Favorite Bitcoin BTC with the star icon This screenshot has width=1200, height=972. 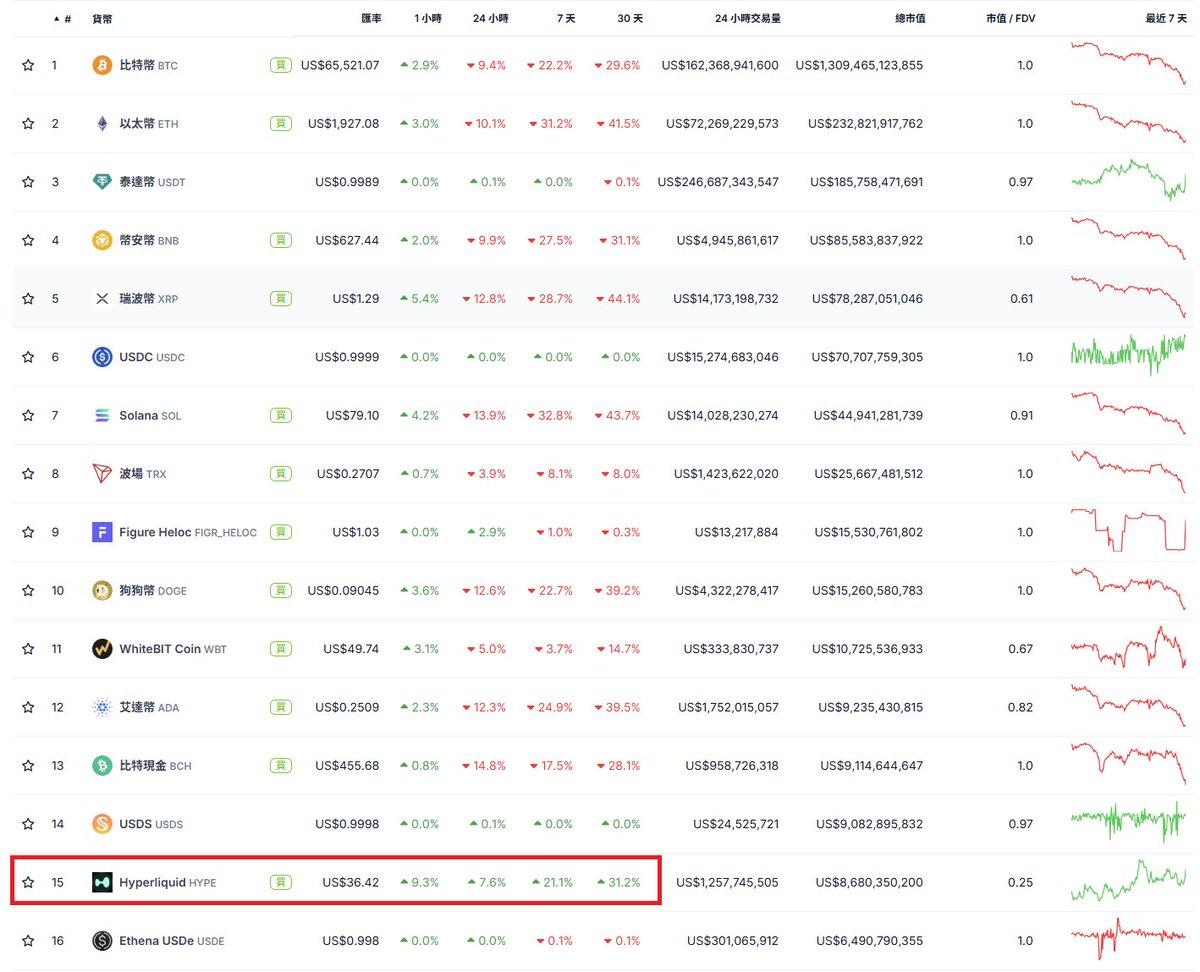click(x=28, y=66)
